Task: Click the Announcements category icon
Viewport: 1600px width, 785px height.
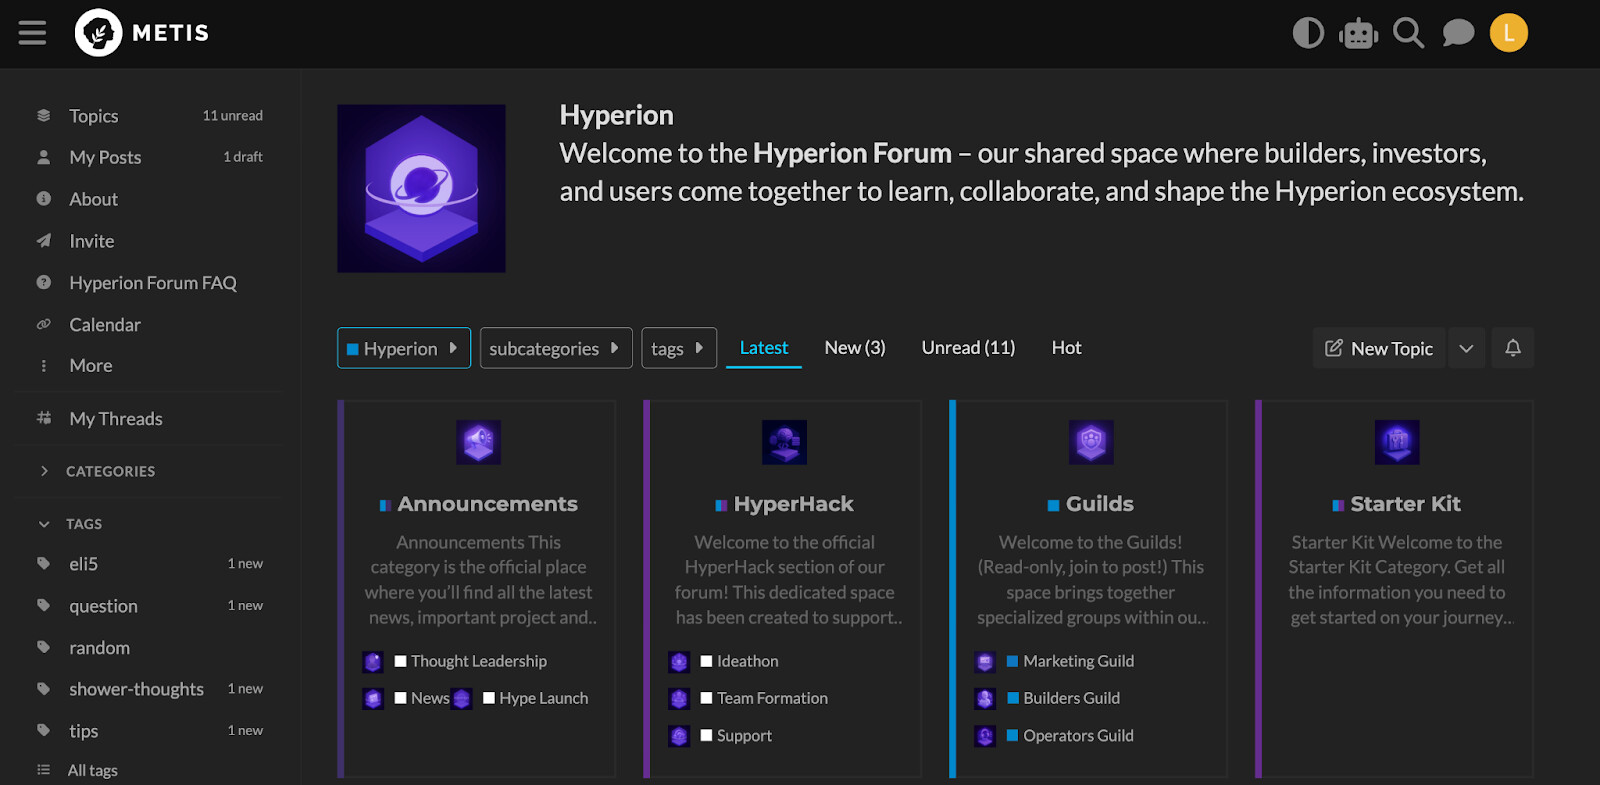Action: 478,442
